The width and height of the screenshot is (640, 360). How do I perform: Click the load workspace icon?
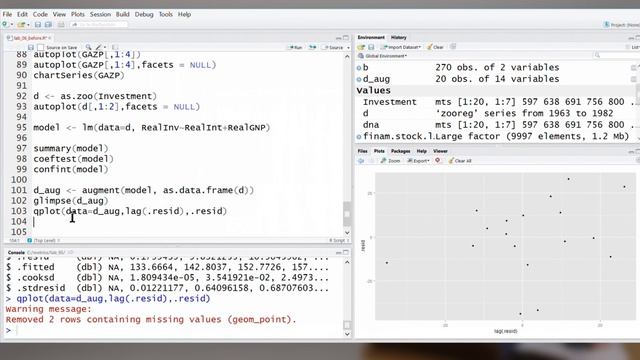361,47
